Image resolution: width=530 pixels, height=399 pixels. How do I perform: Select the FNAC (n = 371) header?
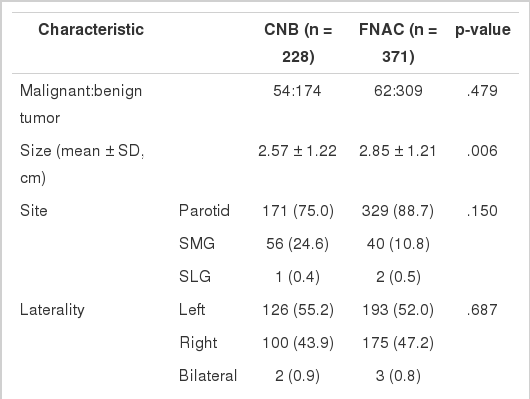pos(398,43)
